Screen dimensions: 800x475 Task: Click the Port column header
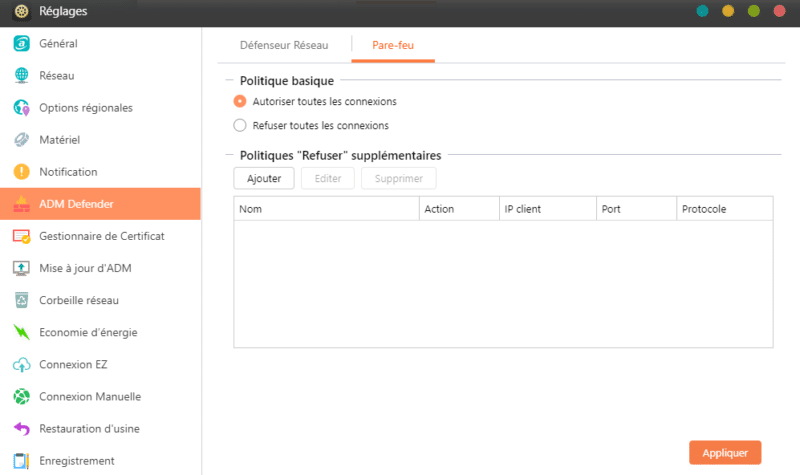pyautogui.click(x=633, y=209)
